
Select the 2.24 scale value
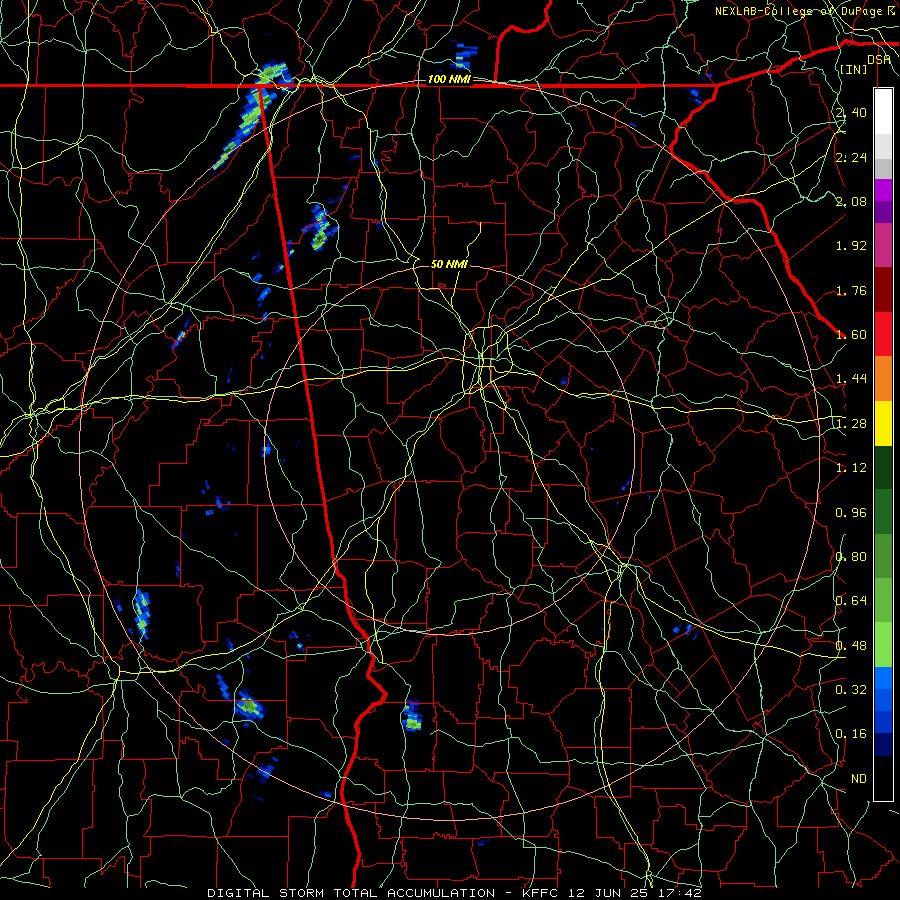point(851,157)
